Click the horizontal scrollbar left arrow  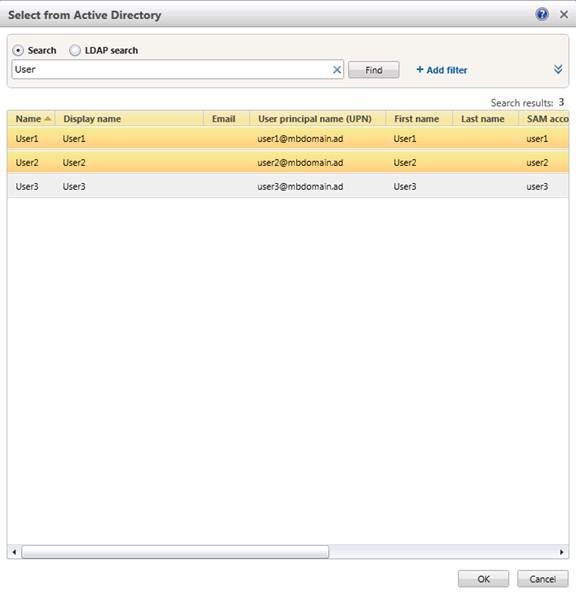pyautogui.click(x=14, y=552)
